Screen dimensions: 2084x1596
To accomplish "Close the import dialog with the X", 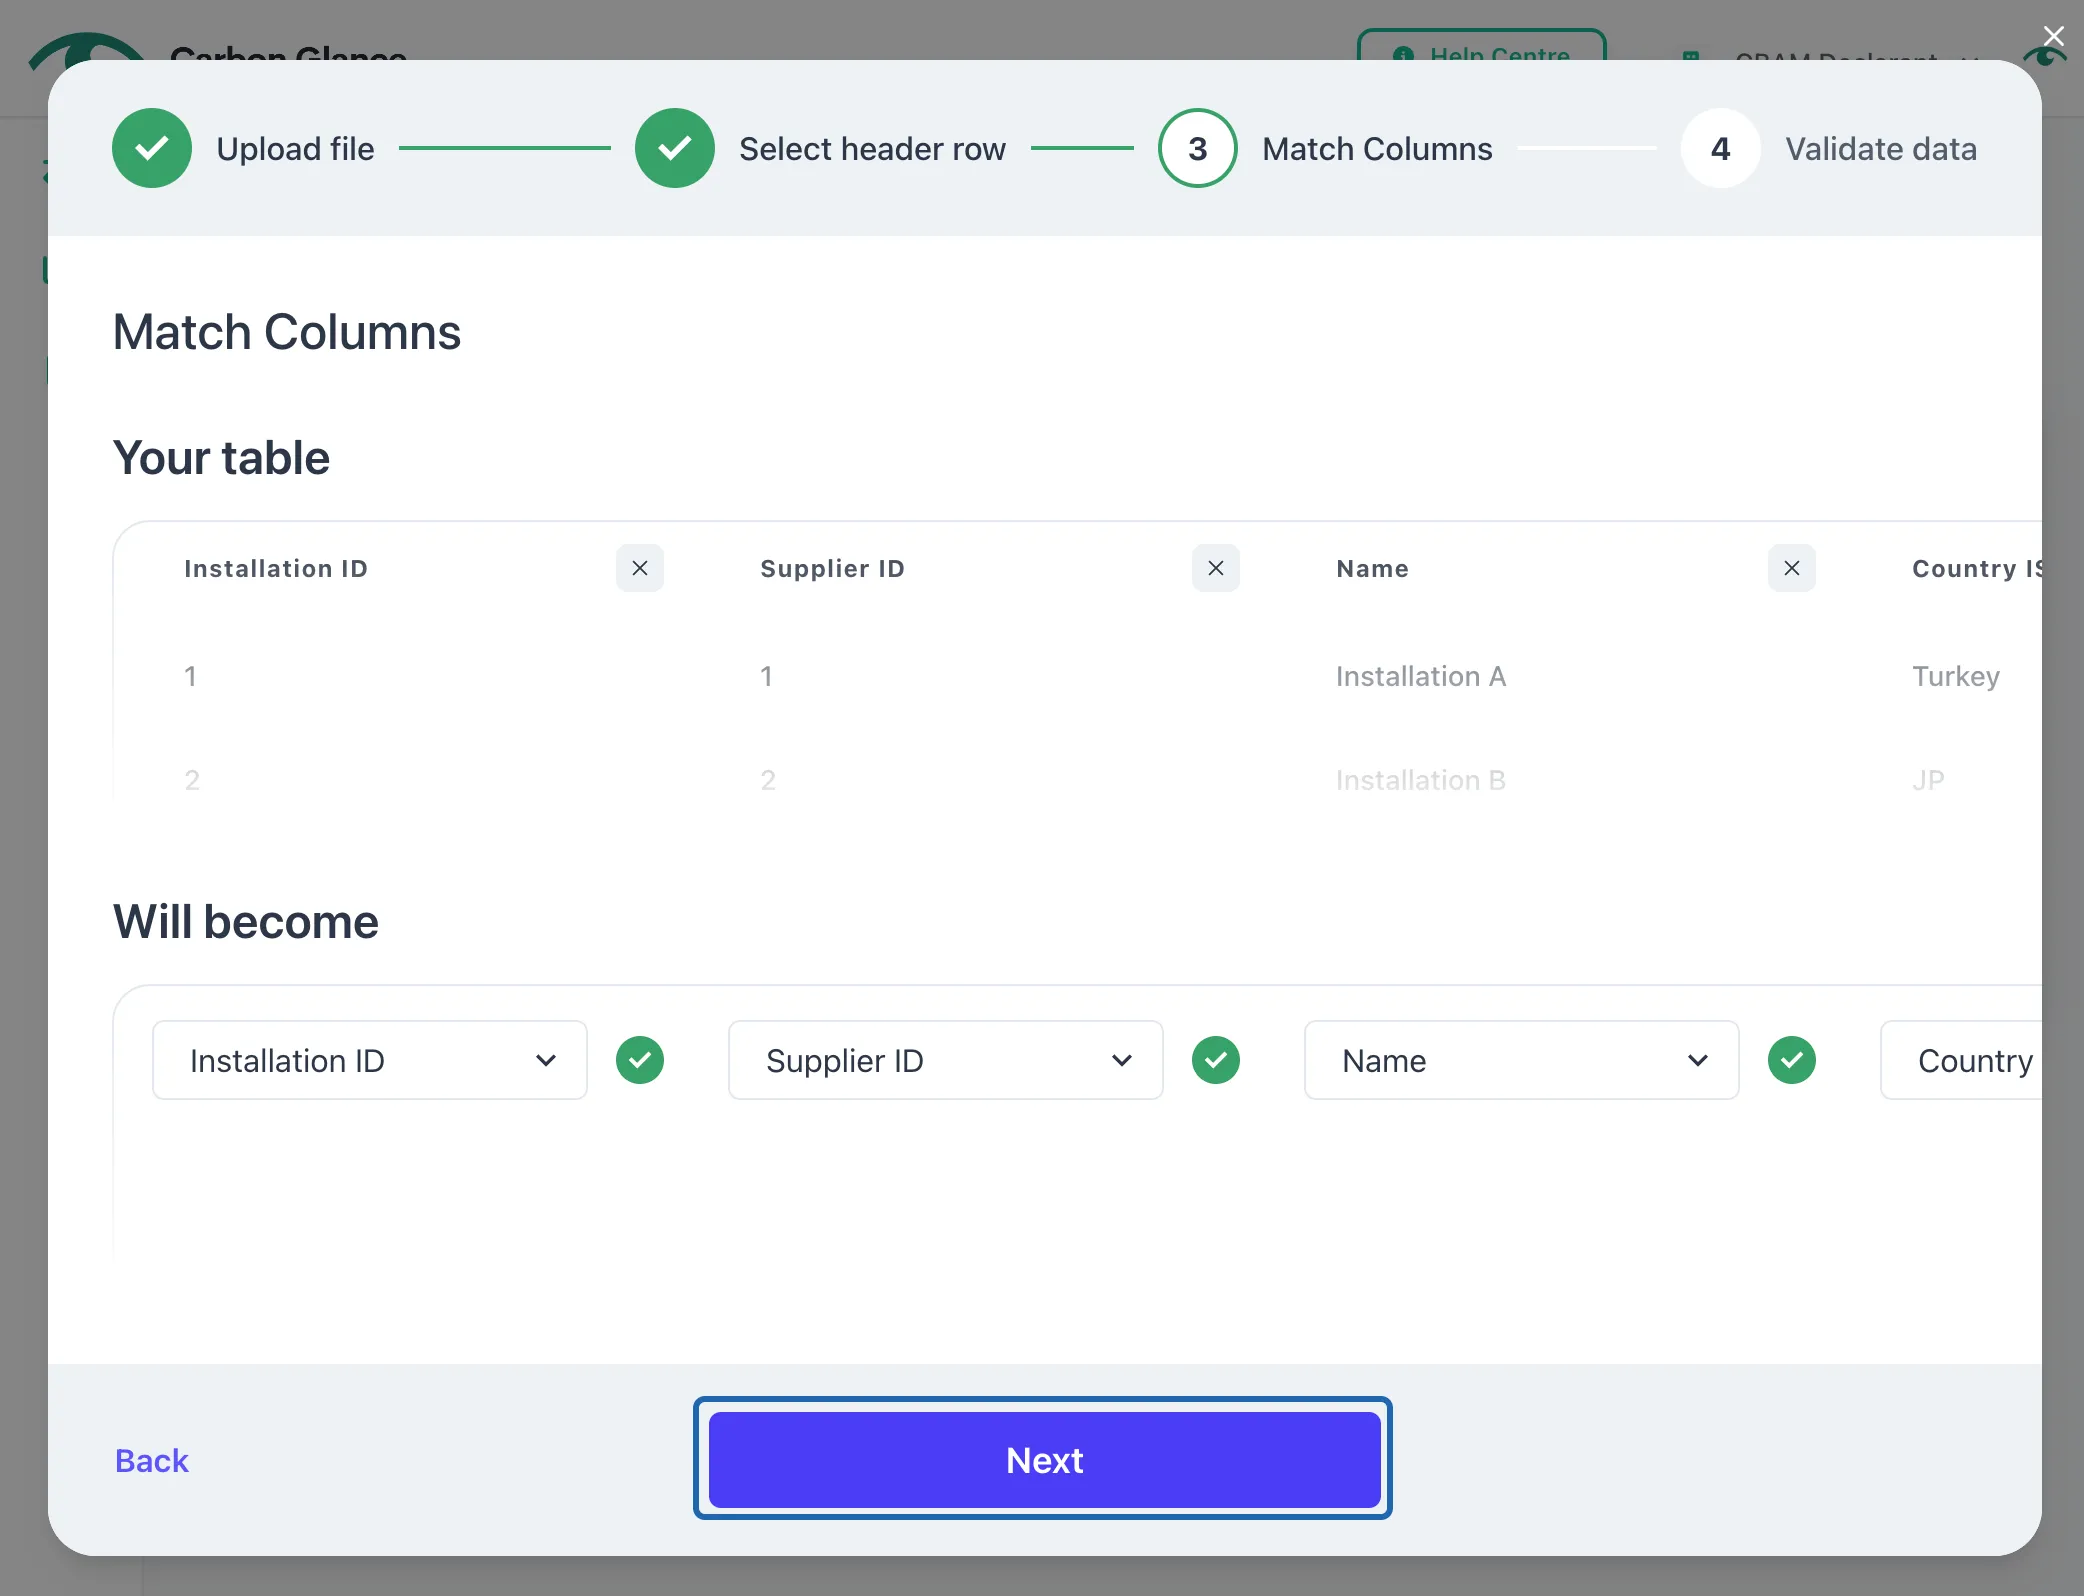I will [2054, 37].
